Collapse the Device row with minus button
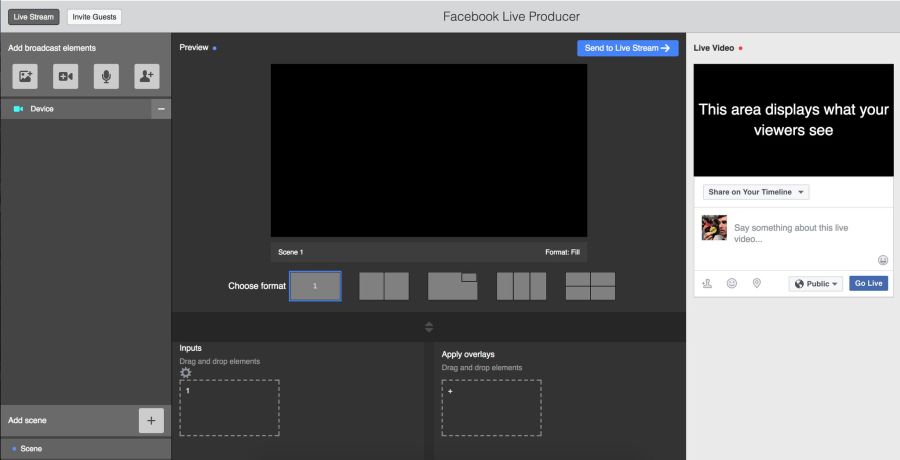The width and height of the screenshot is (900, 460). point(161,109)
